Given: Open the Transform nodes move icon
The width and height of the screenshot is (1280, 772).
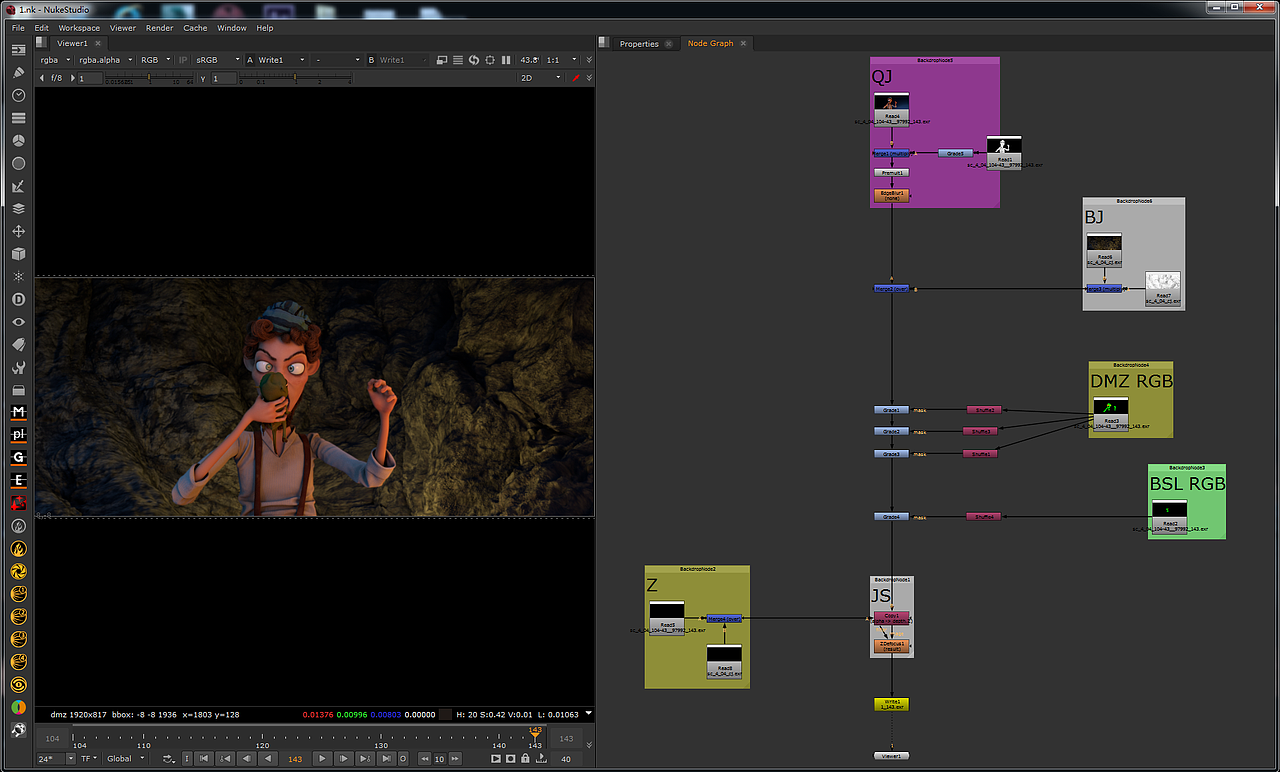Looking at the screenshot, I should (18, 231).
